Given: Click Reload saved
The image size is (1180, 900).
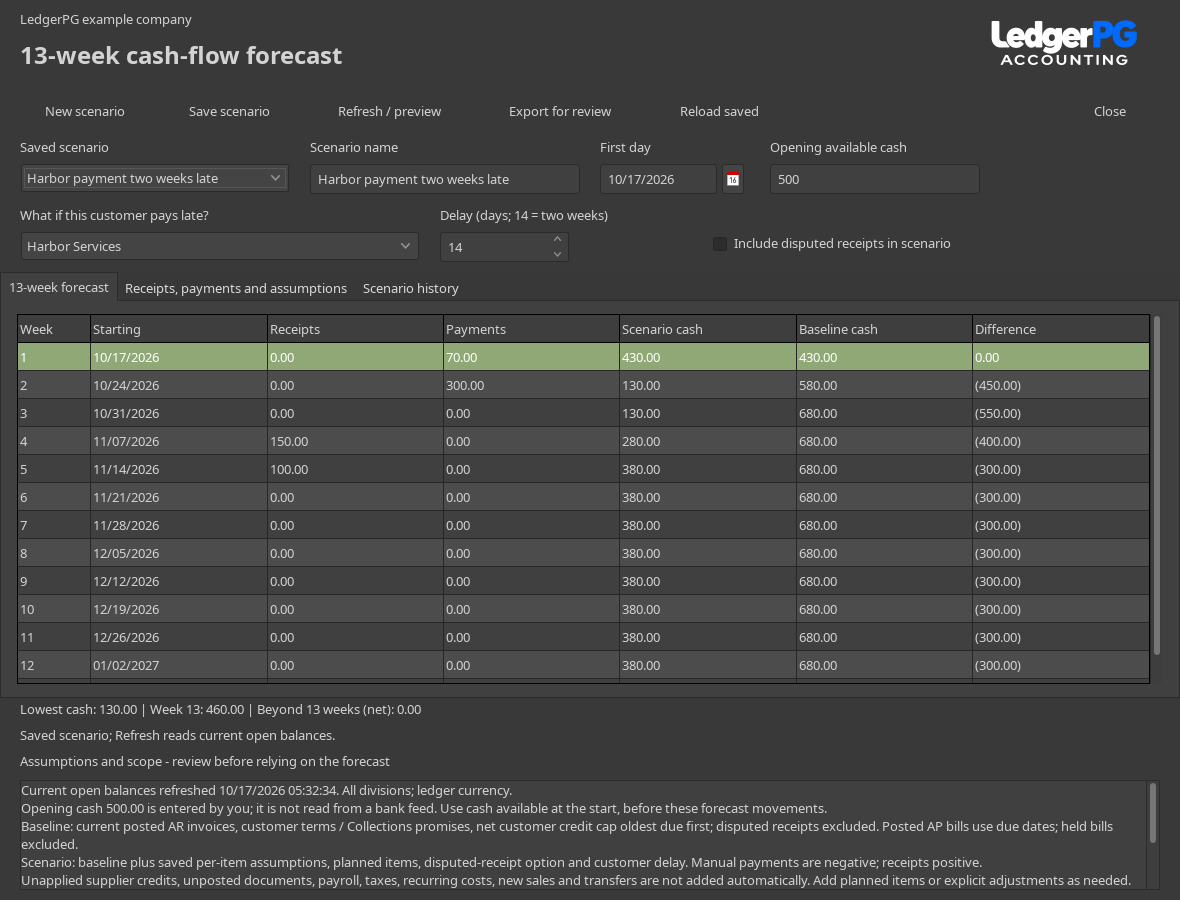Looking at the screenshot, I should click(x=719, y=111).
